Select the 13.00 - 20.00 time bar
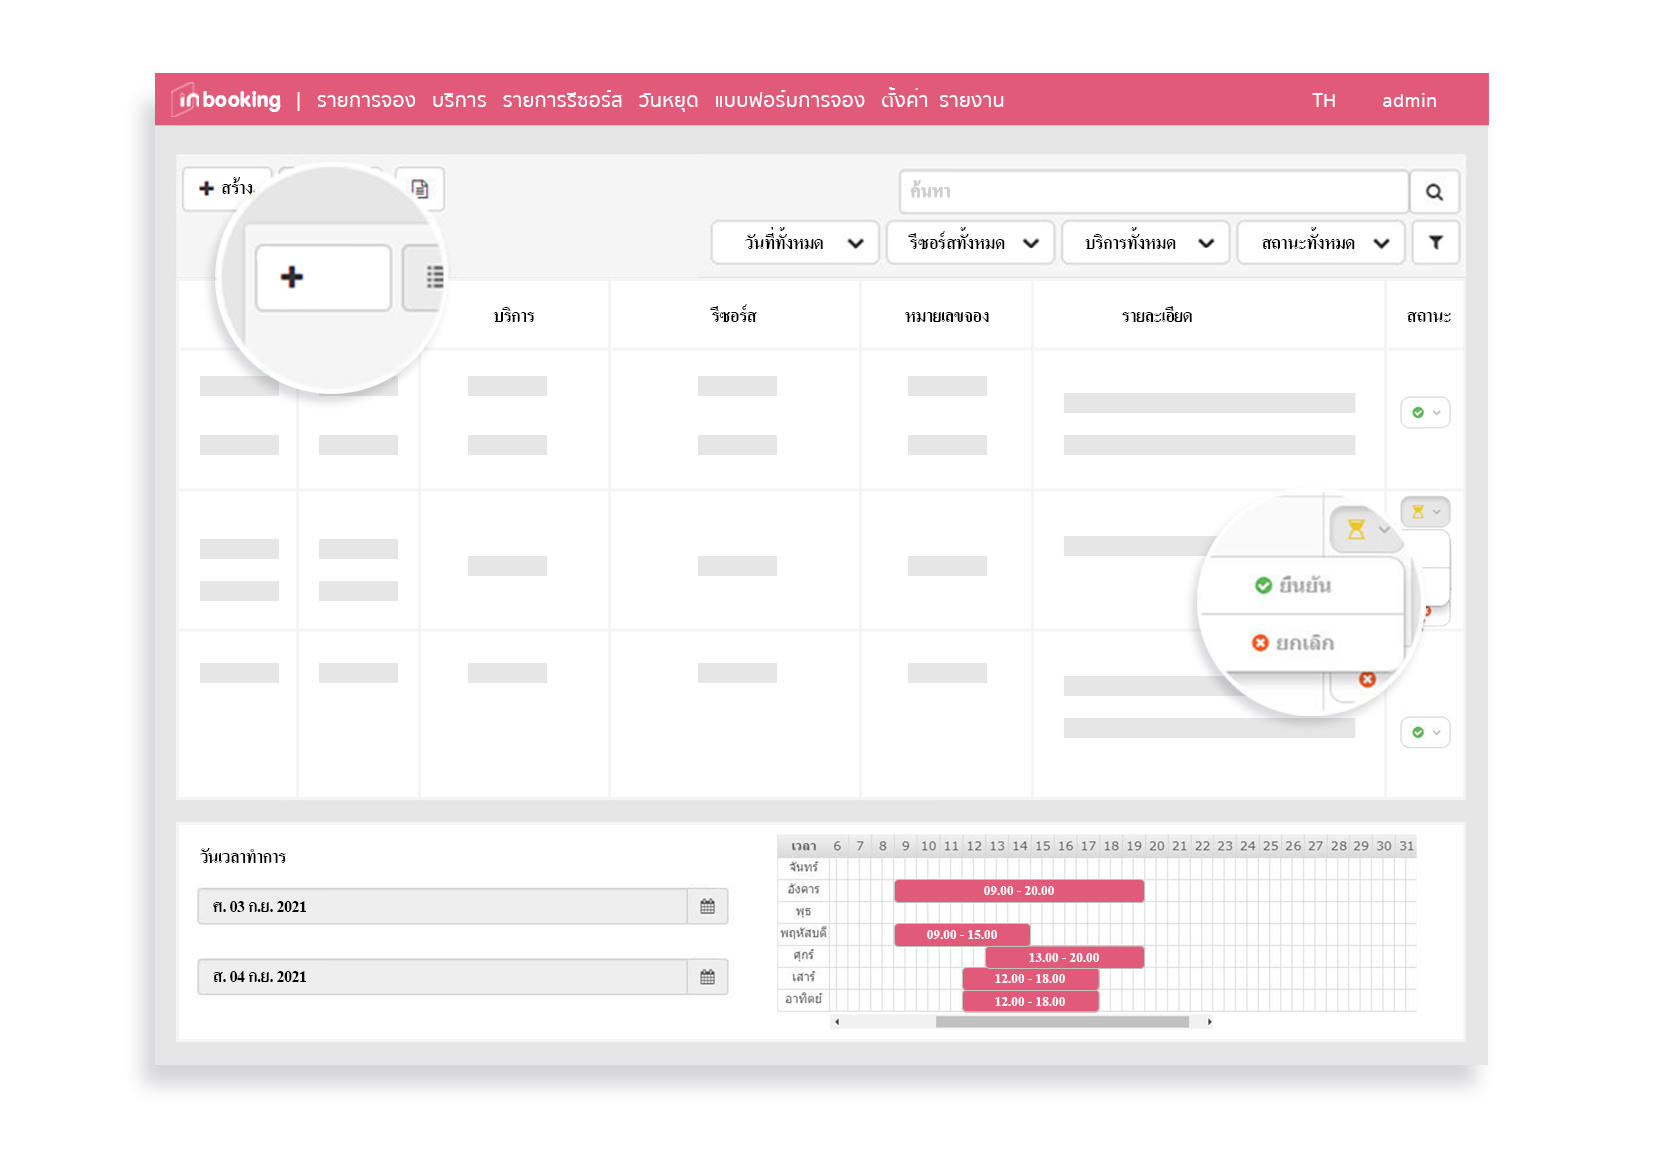This screenshot has width=1680, height=1152. pyautogui.click(x=1064, y=957)
